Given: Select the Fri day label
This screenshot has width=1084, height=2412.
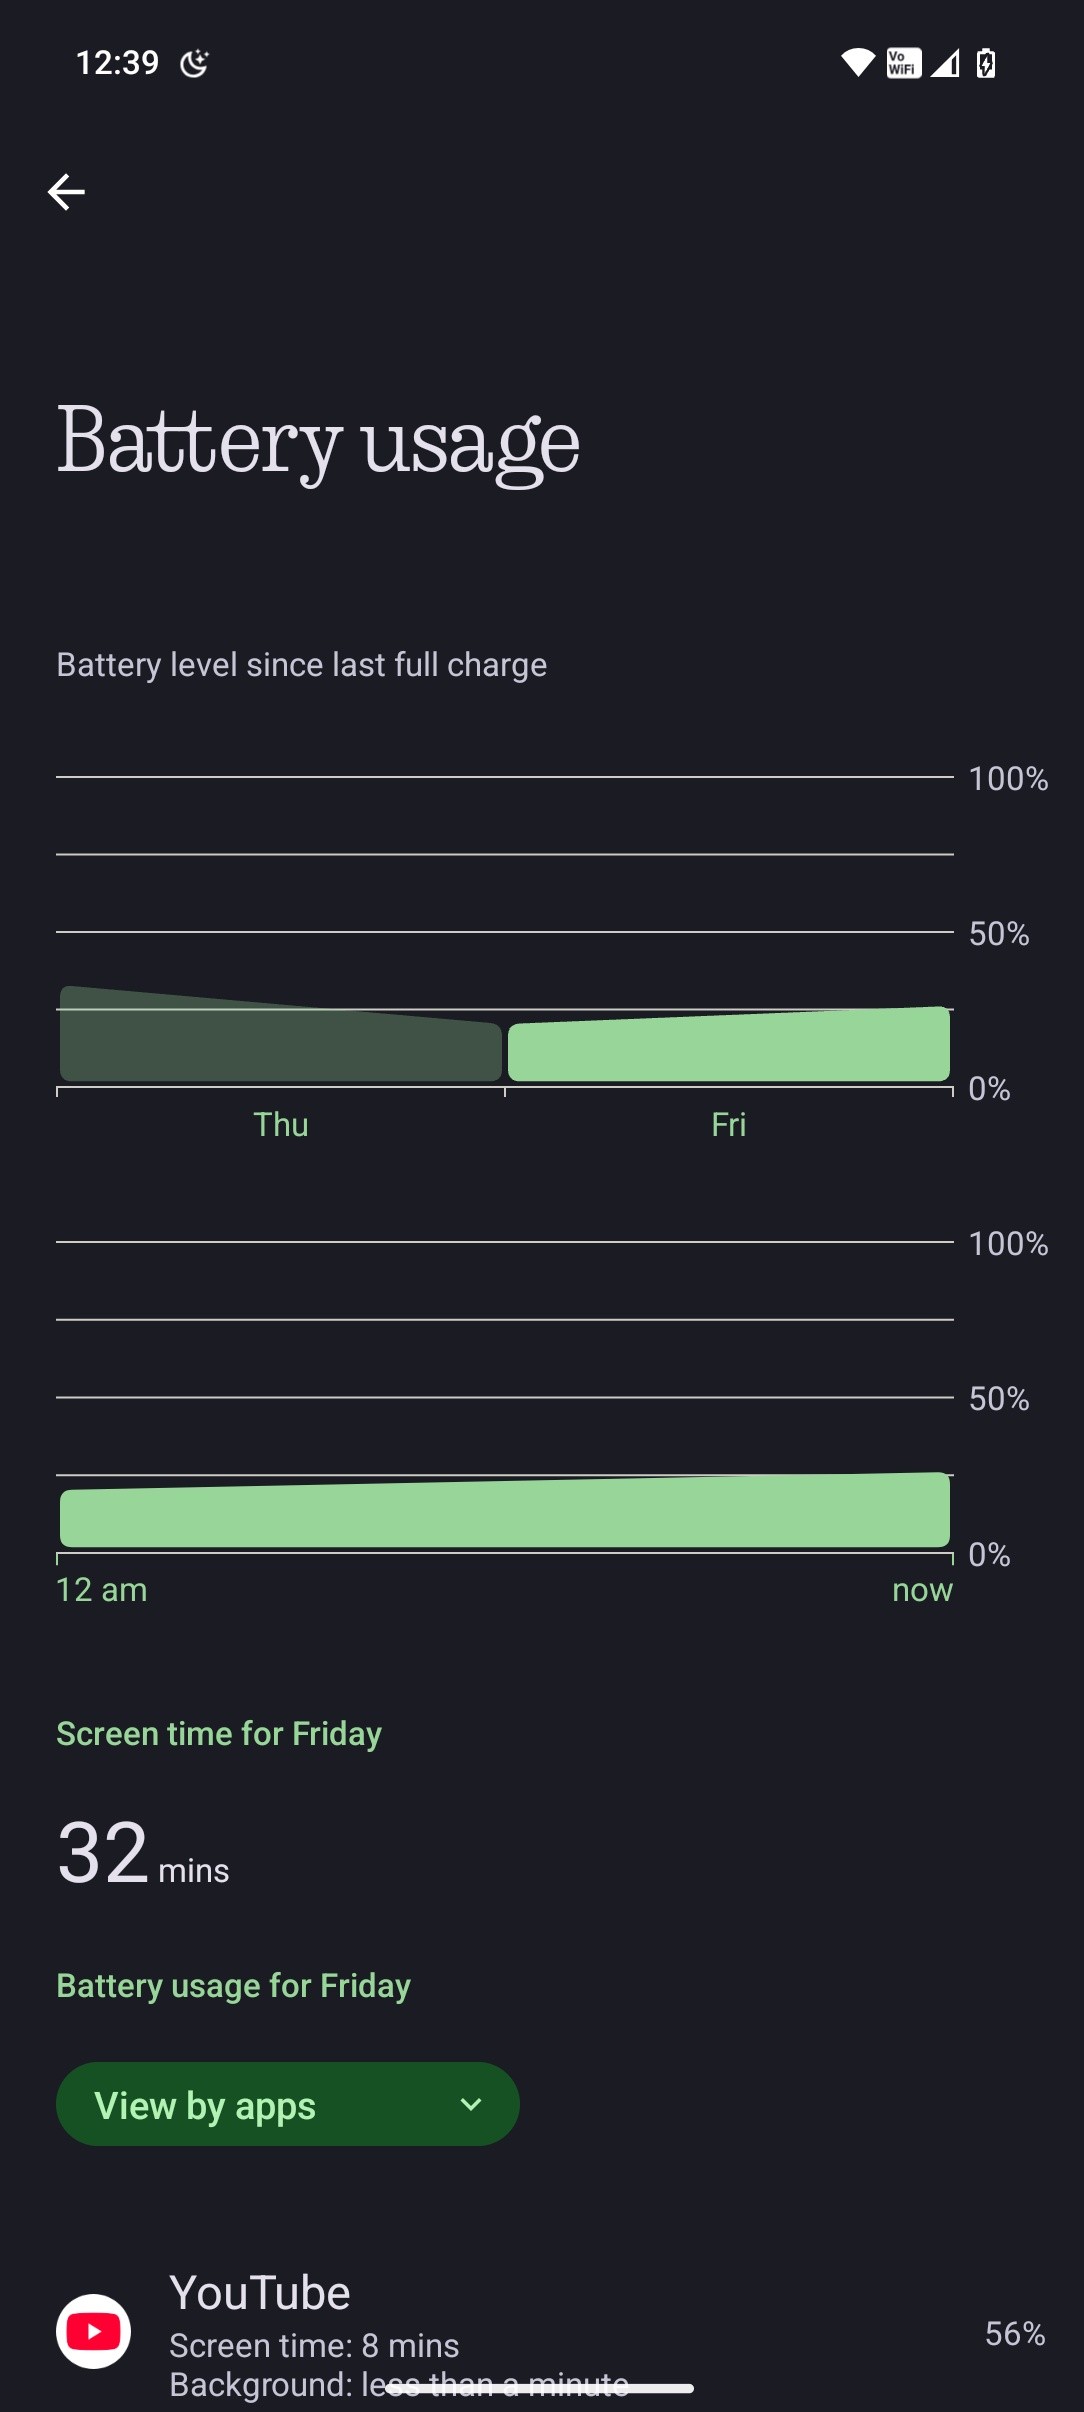Looking at the screenshot, I should click(728, 1124).
